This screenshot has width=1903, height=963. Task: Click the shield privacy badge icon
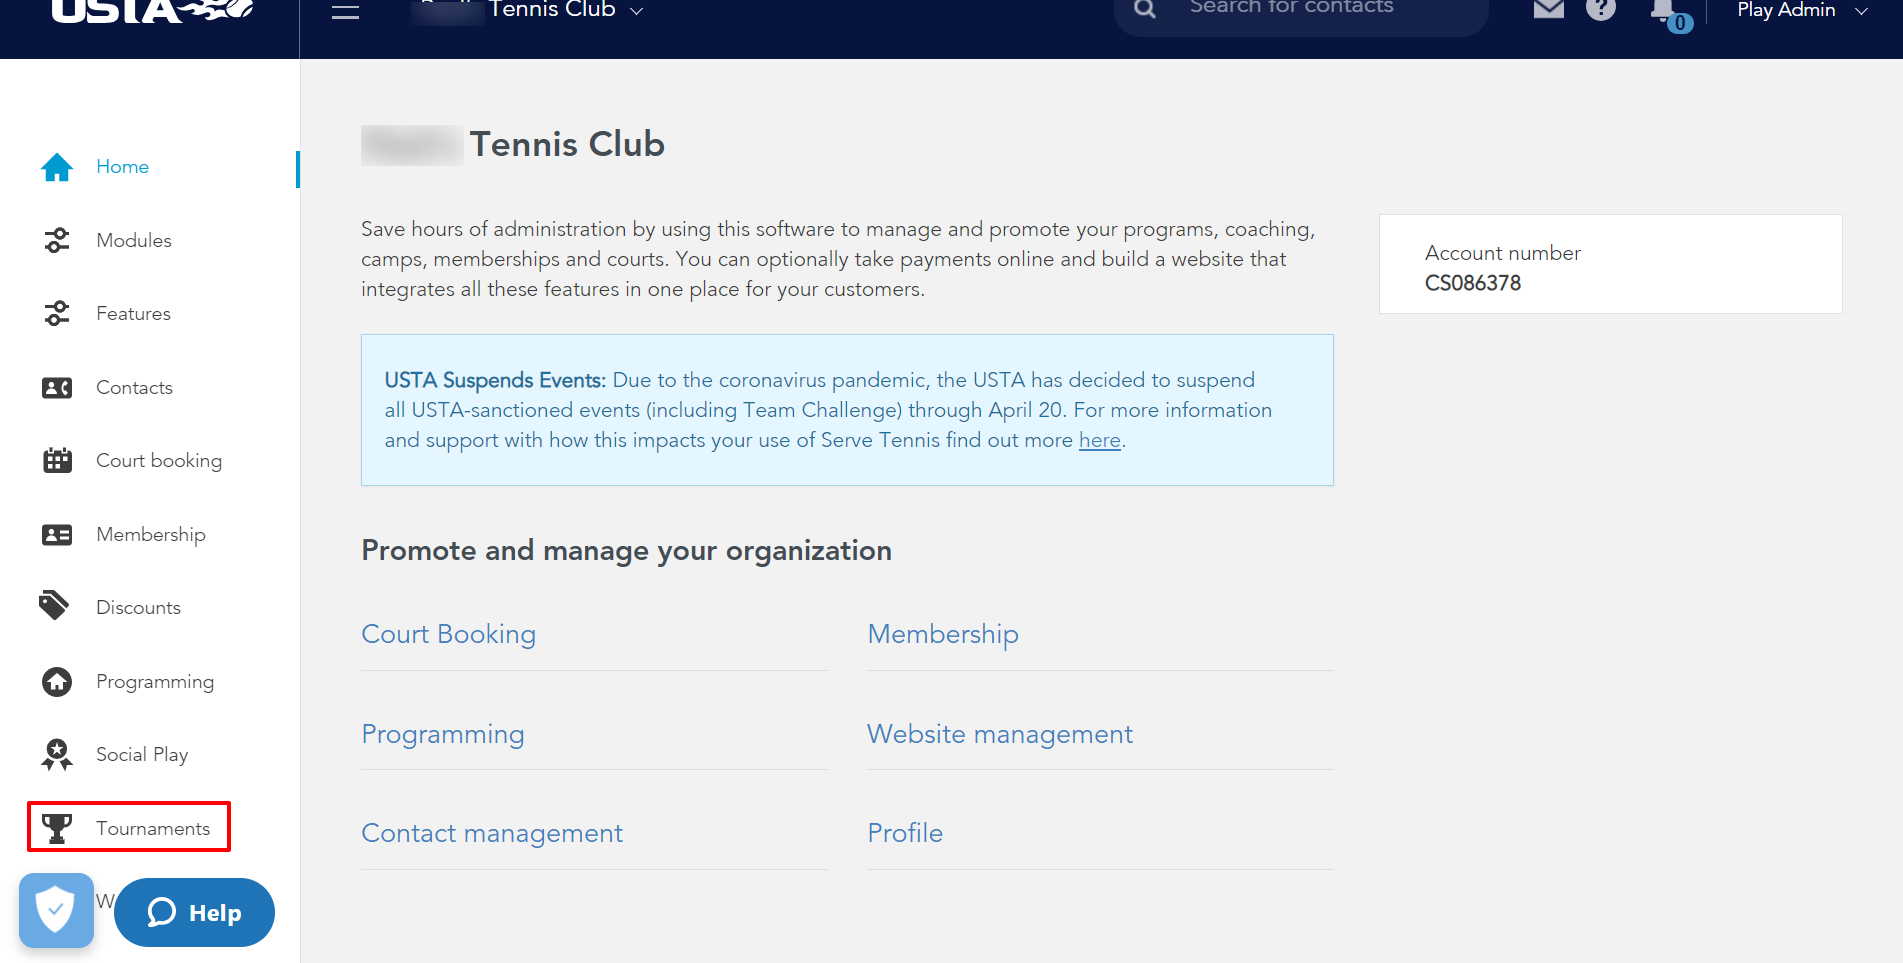56,910
